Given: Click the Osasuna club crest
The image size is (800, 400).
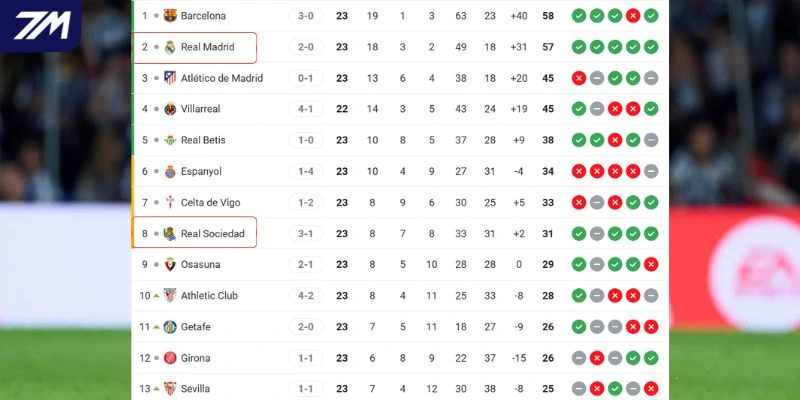Looking at the screenshot, I should tap(170, 265).
